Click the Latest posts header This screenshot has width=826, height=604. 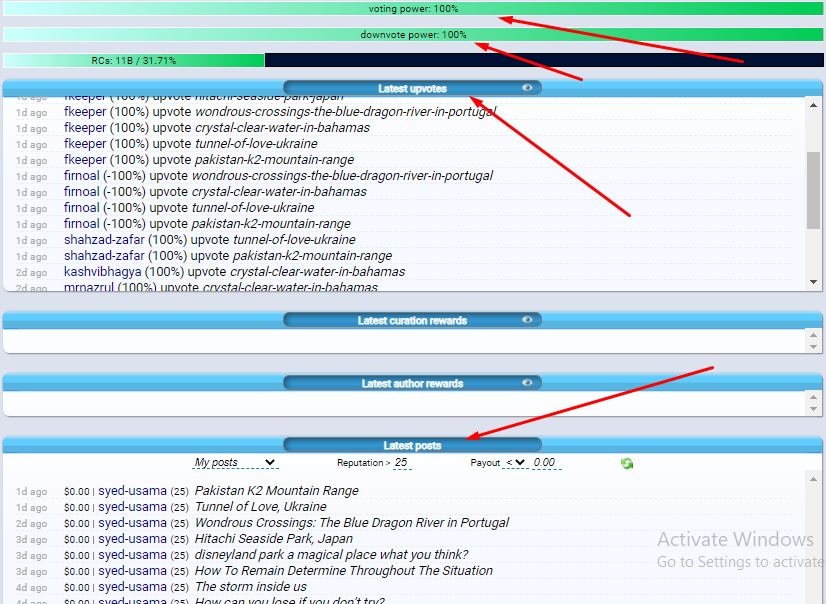(412, 445)
